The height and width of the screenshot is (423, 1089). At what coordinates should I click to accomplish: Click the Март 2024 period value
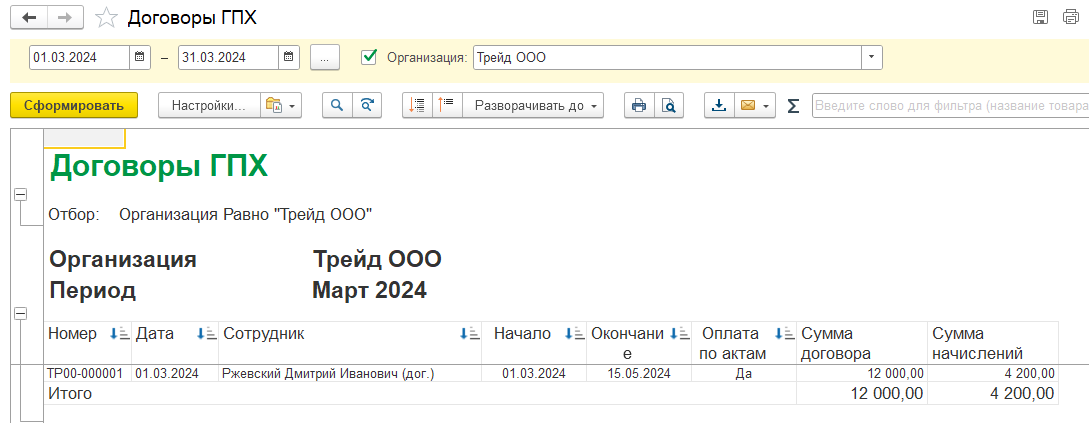(x=369, y=290)
